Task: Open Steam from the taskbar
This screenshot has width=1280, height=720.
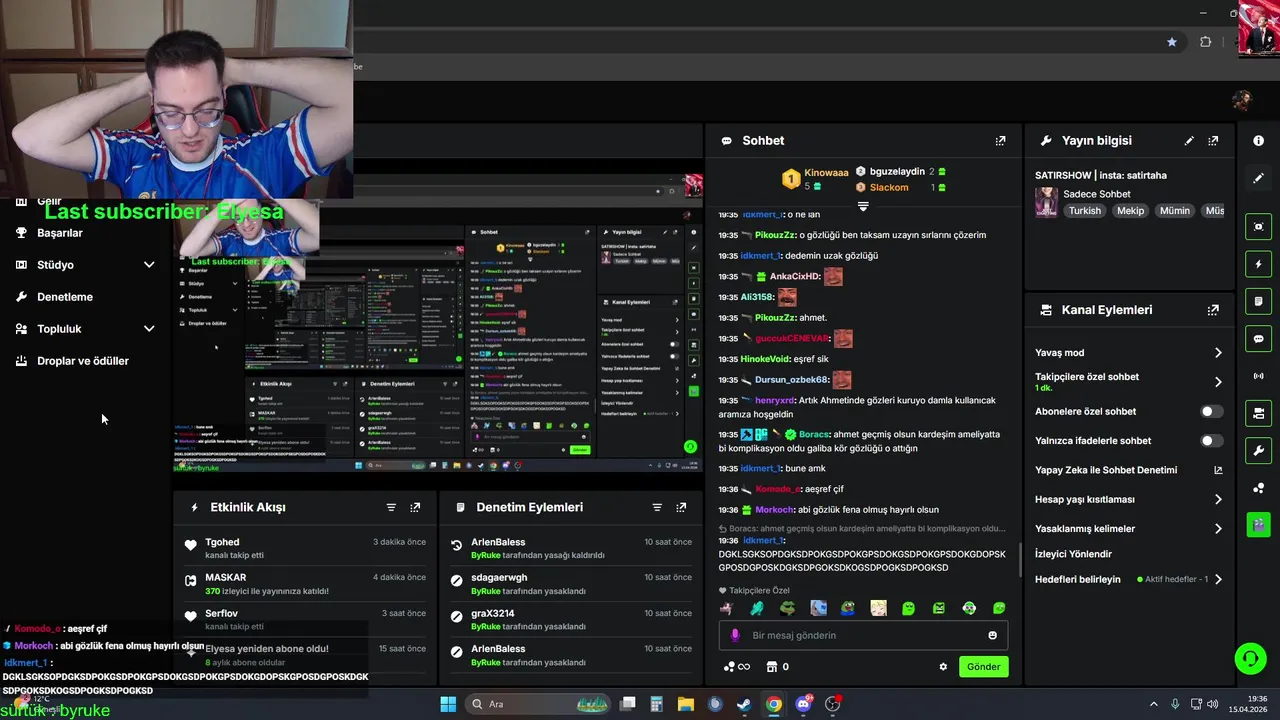Action: [x=744, y=704]
